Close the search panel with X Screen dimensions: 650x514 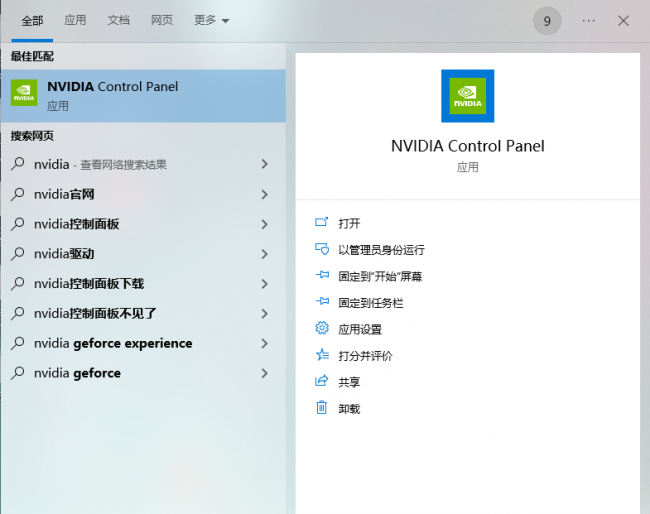tap(623, 21)
